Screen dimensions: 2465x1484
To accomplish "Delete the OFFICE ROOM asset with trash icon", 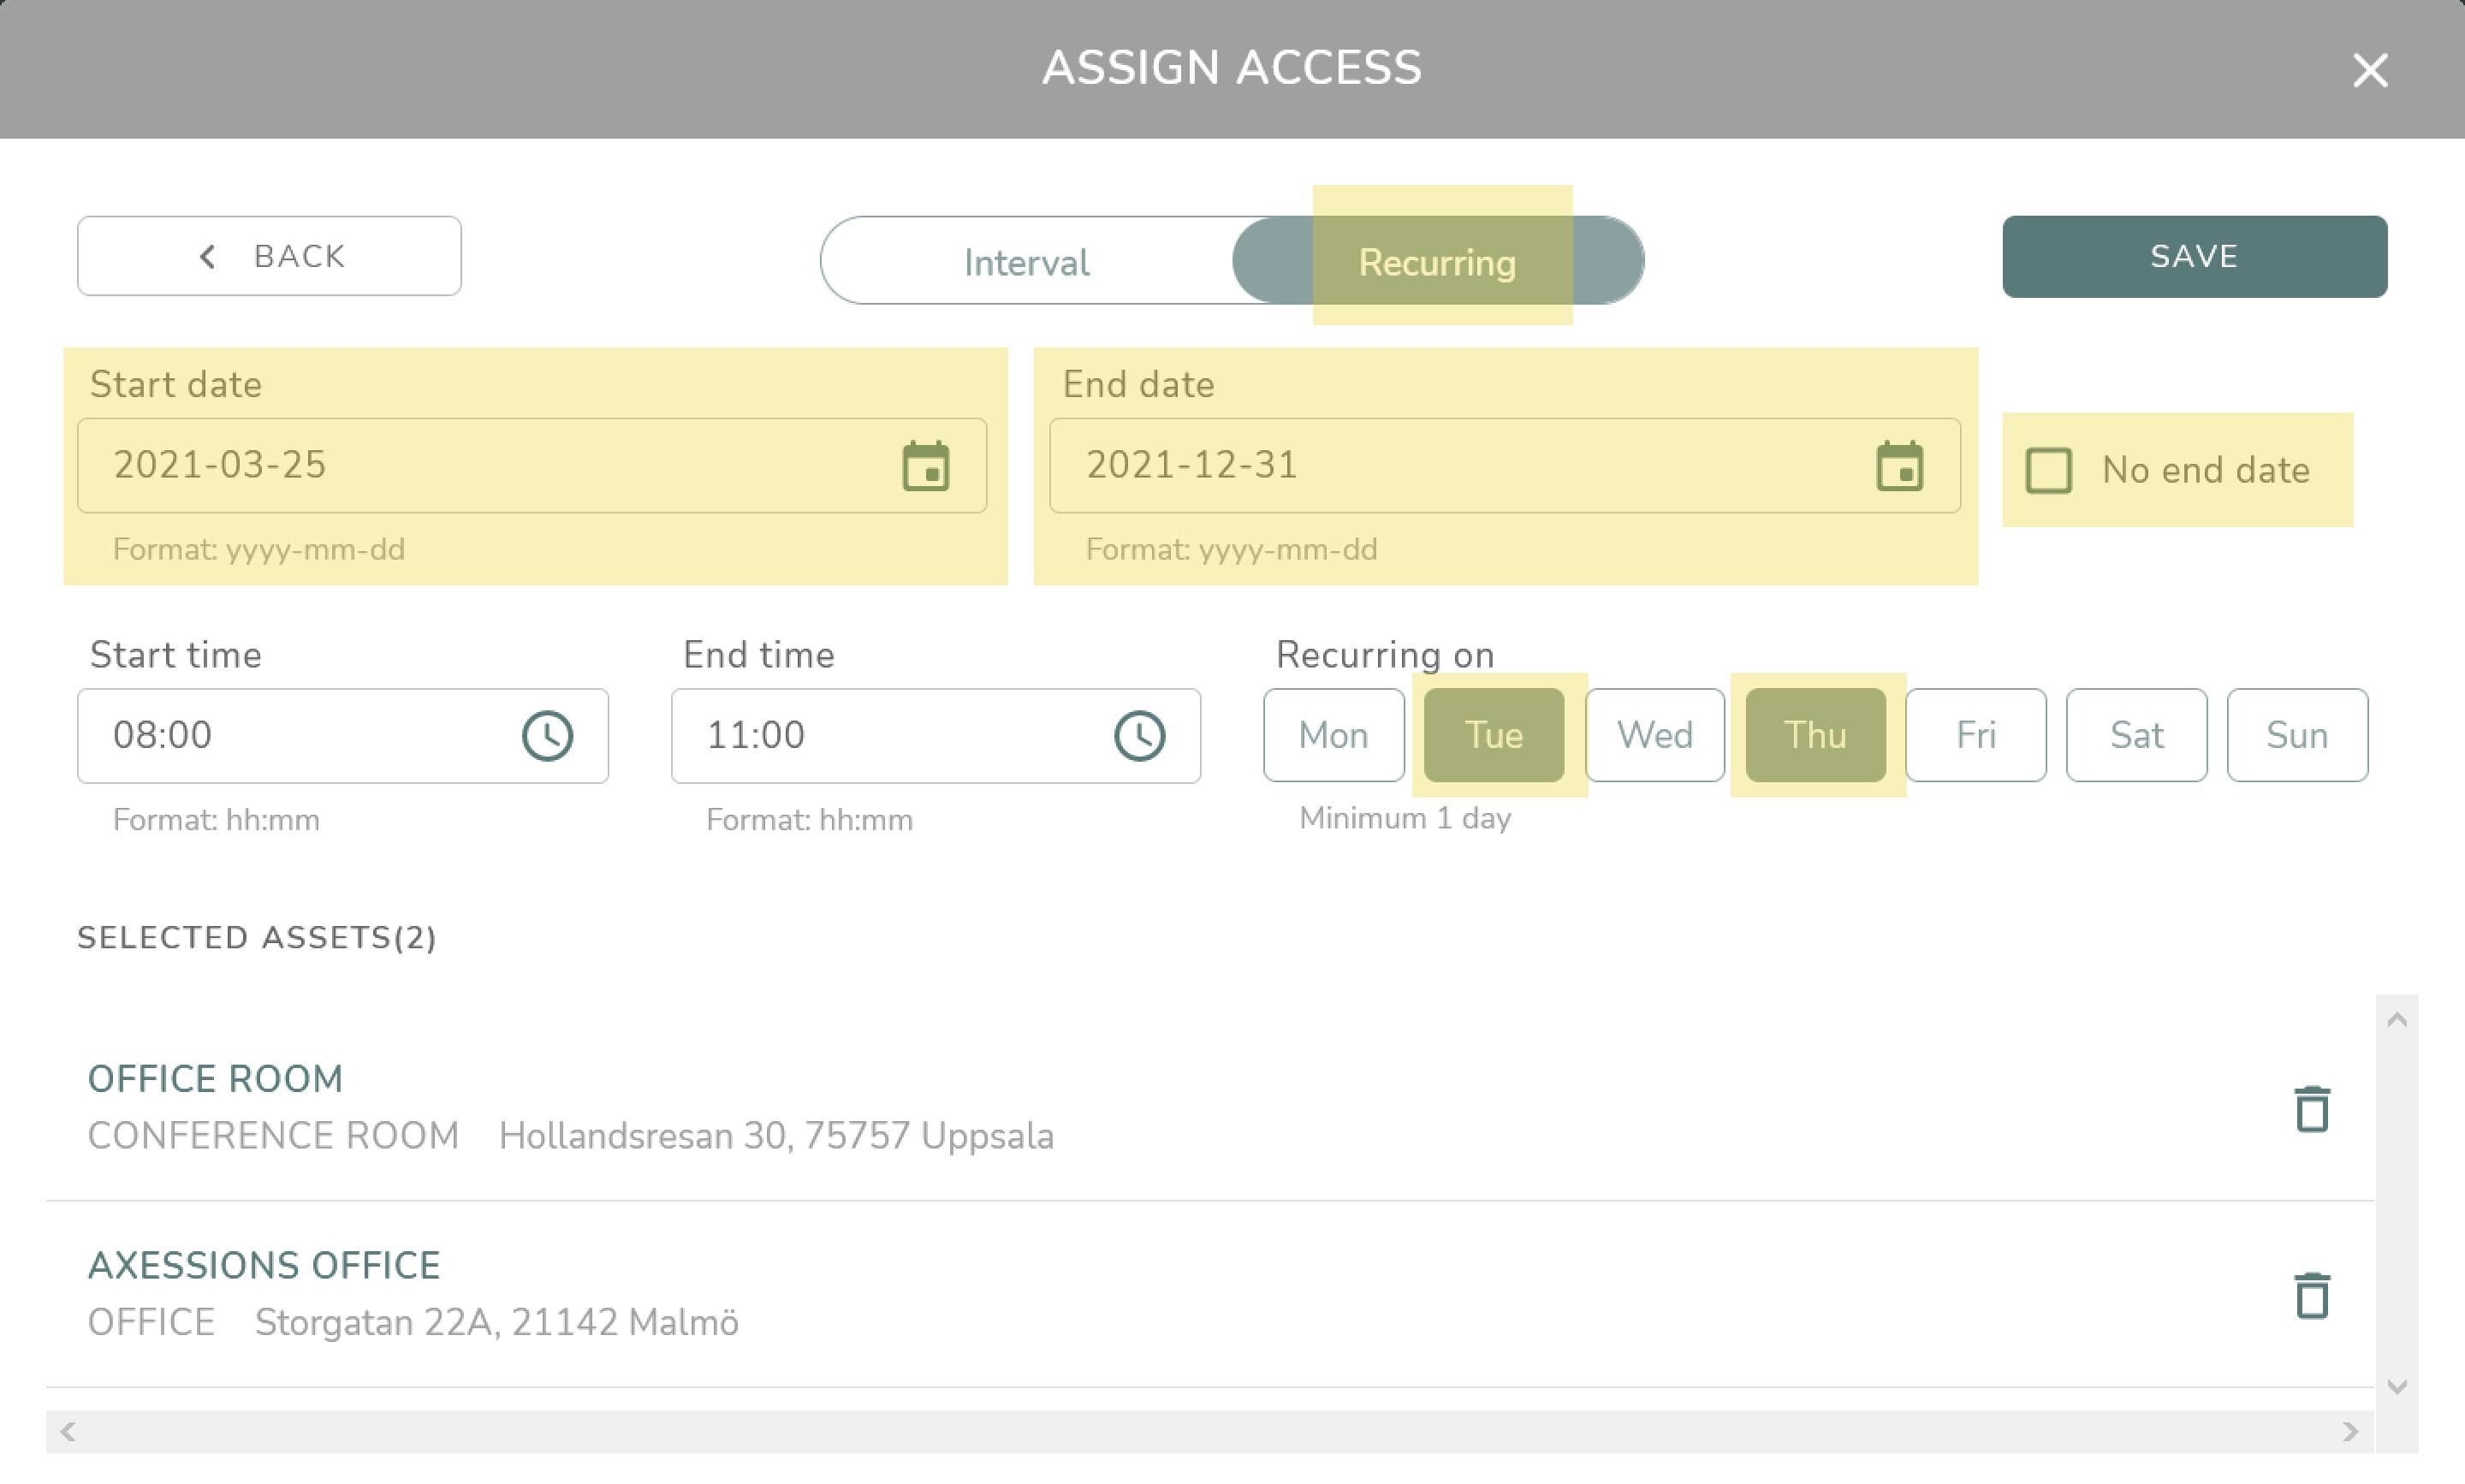I will pyautogui.click(x=2312, y=1108).
